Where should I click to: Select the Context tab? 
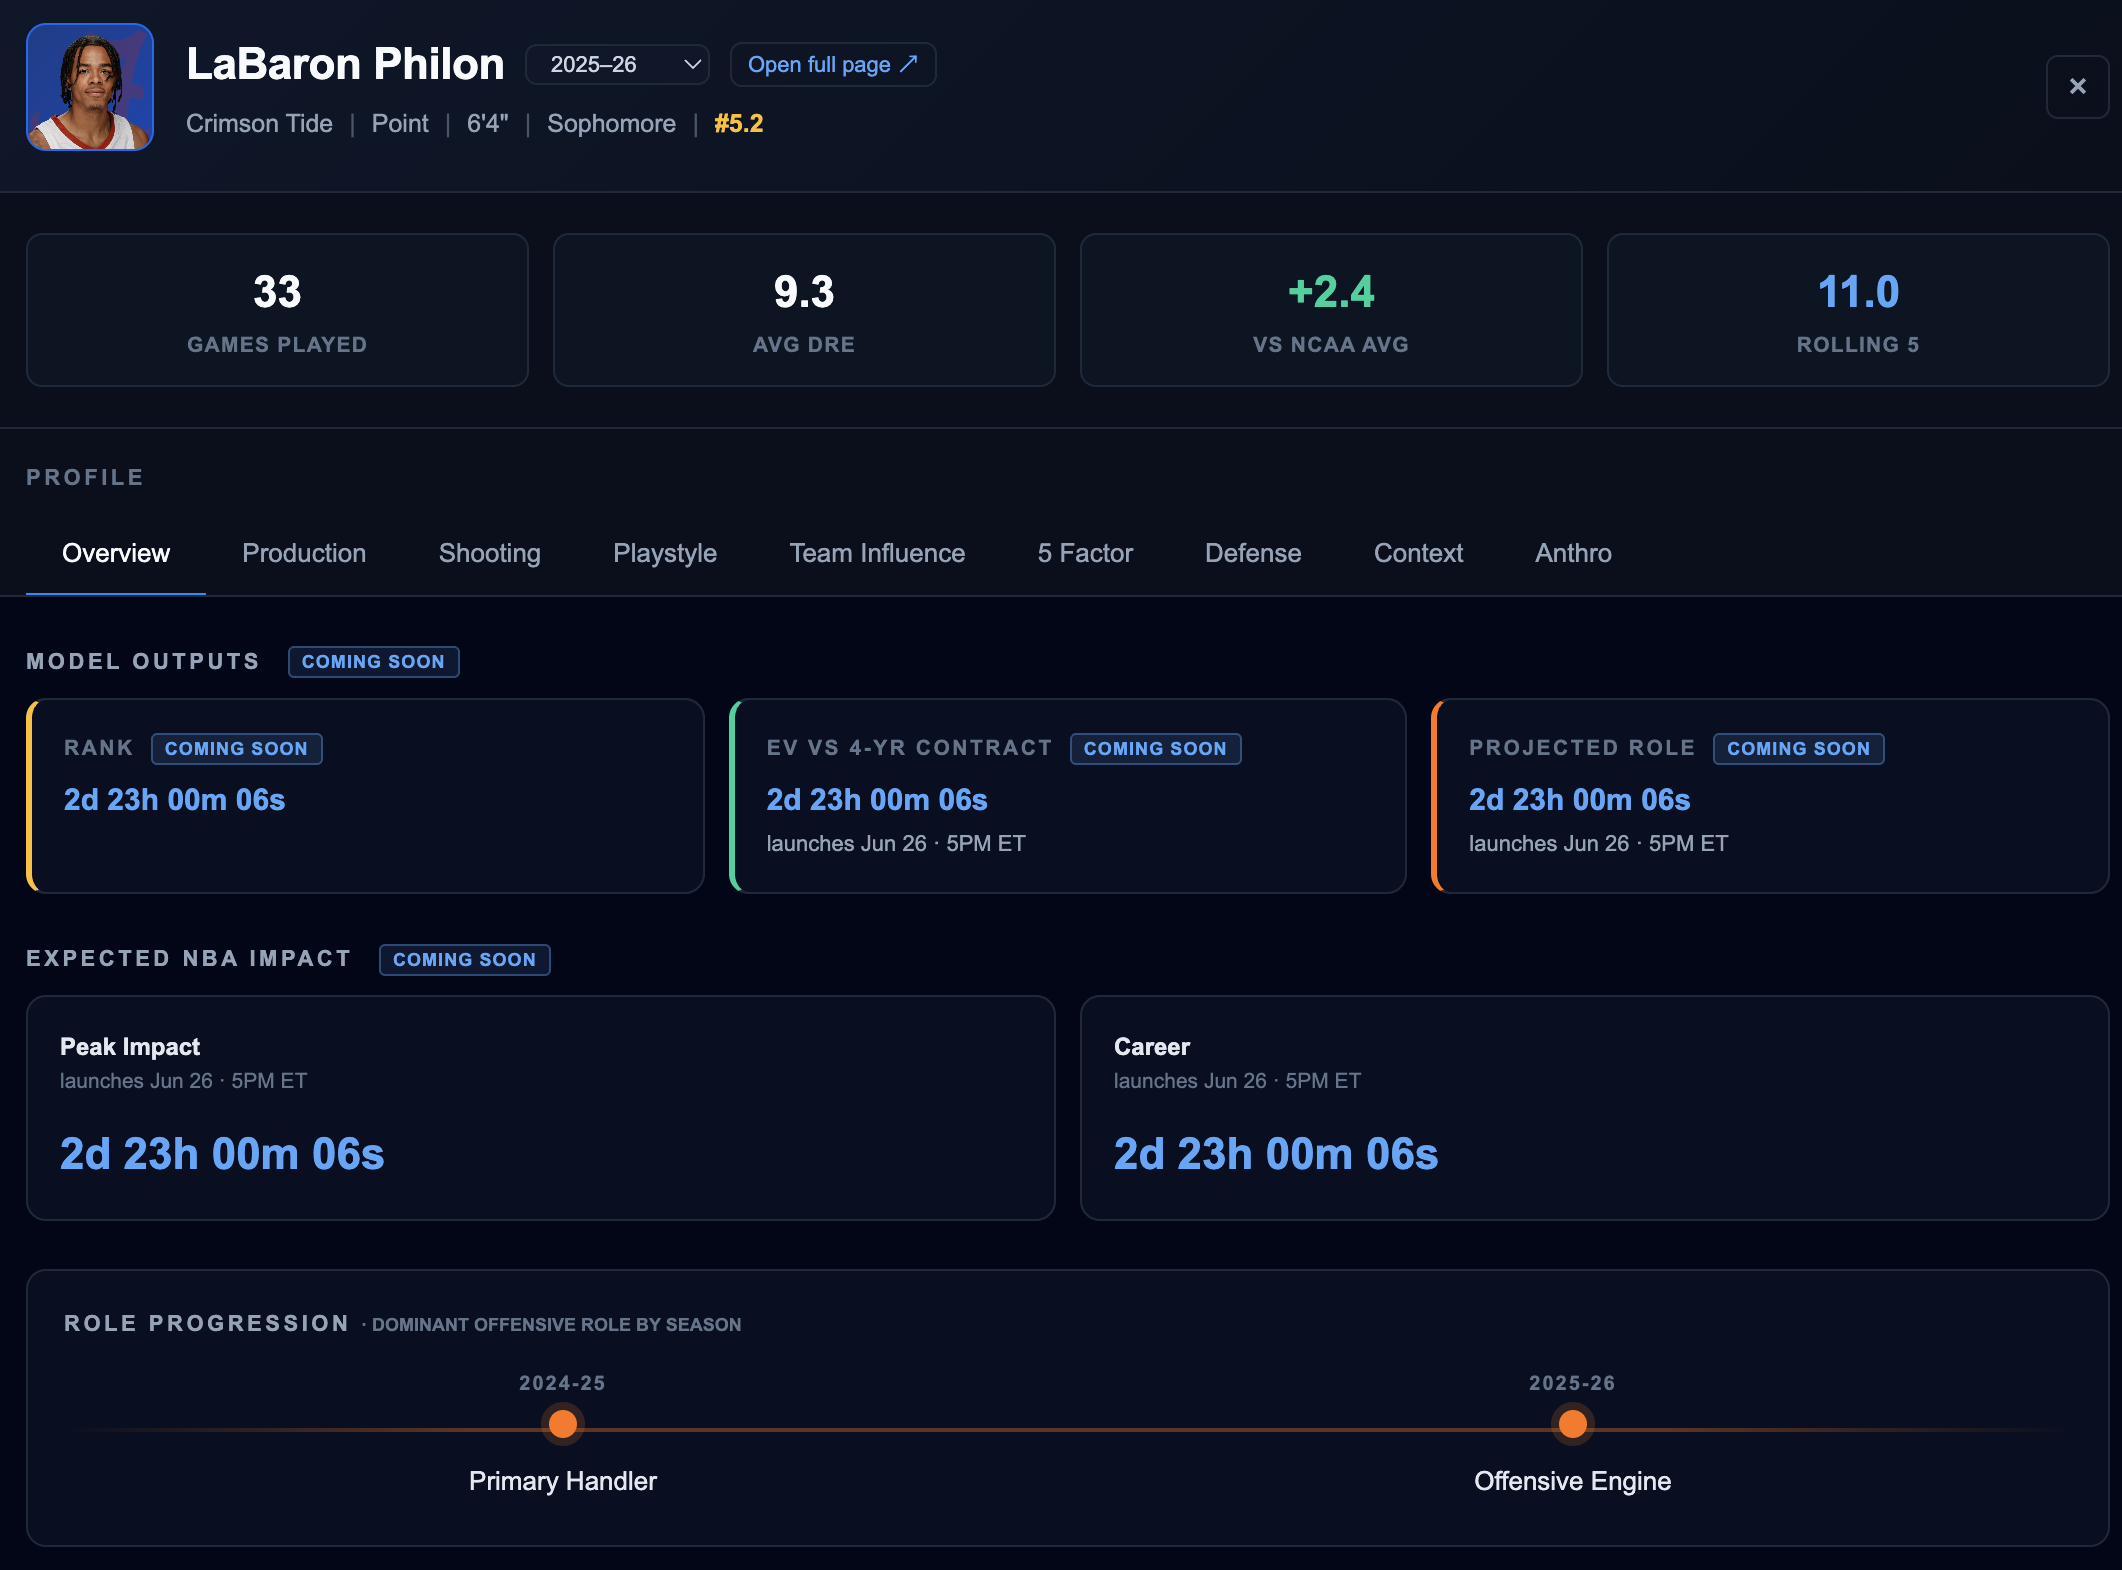tap(1418, 553)
